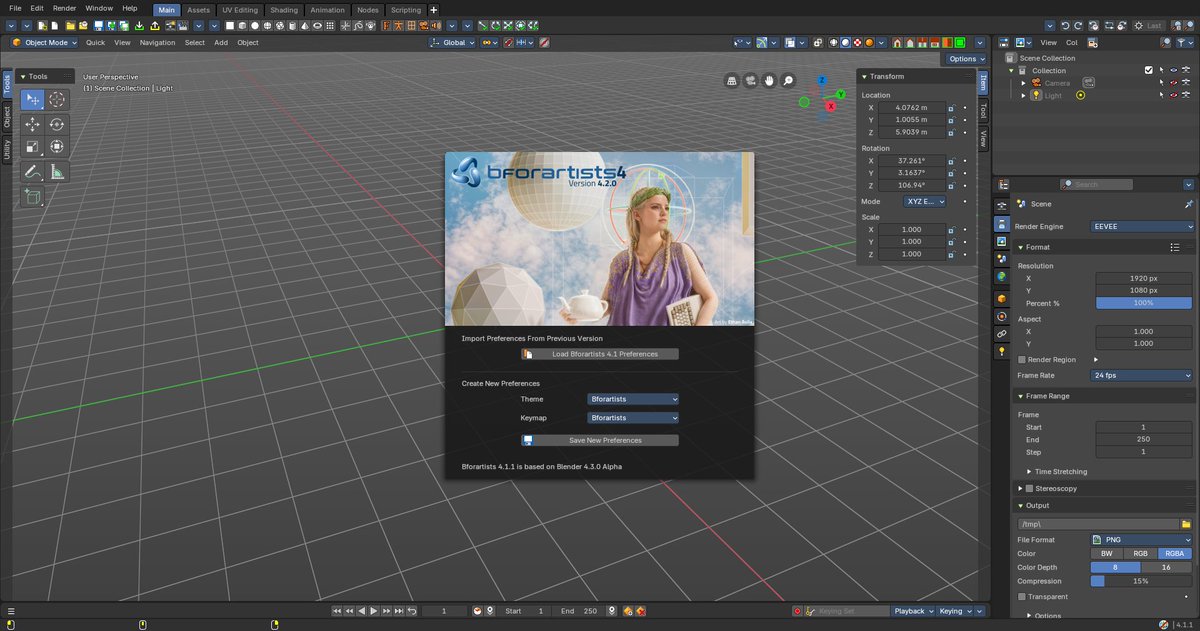This screenshot has width=1200, height=631.
Task: Enable the Transparent checkbox
Action: (x=1021, y=597)
